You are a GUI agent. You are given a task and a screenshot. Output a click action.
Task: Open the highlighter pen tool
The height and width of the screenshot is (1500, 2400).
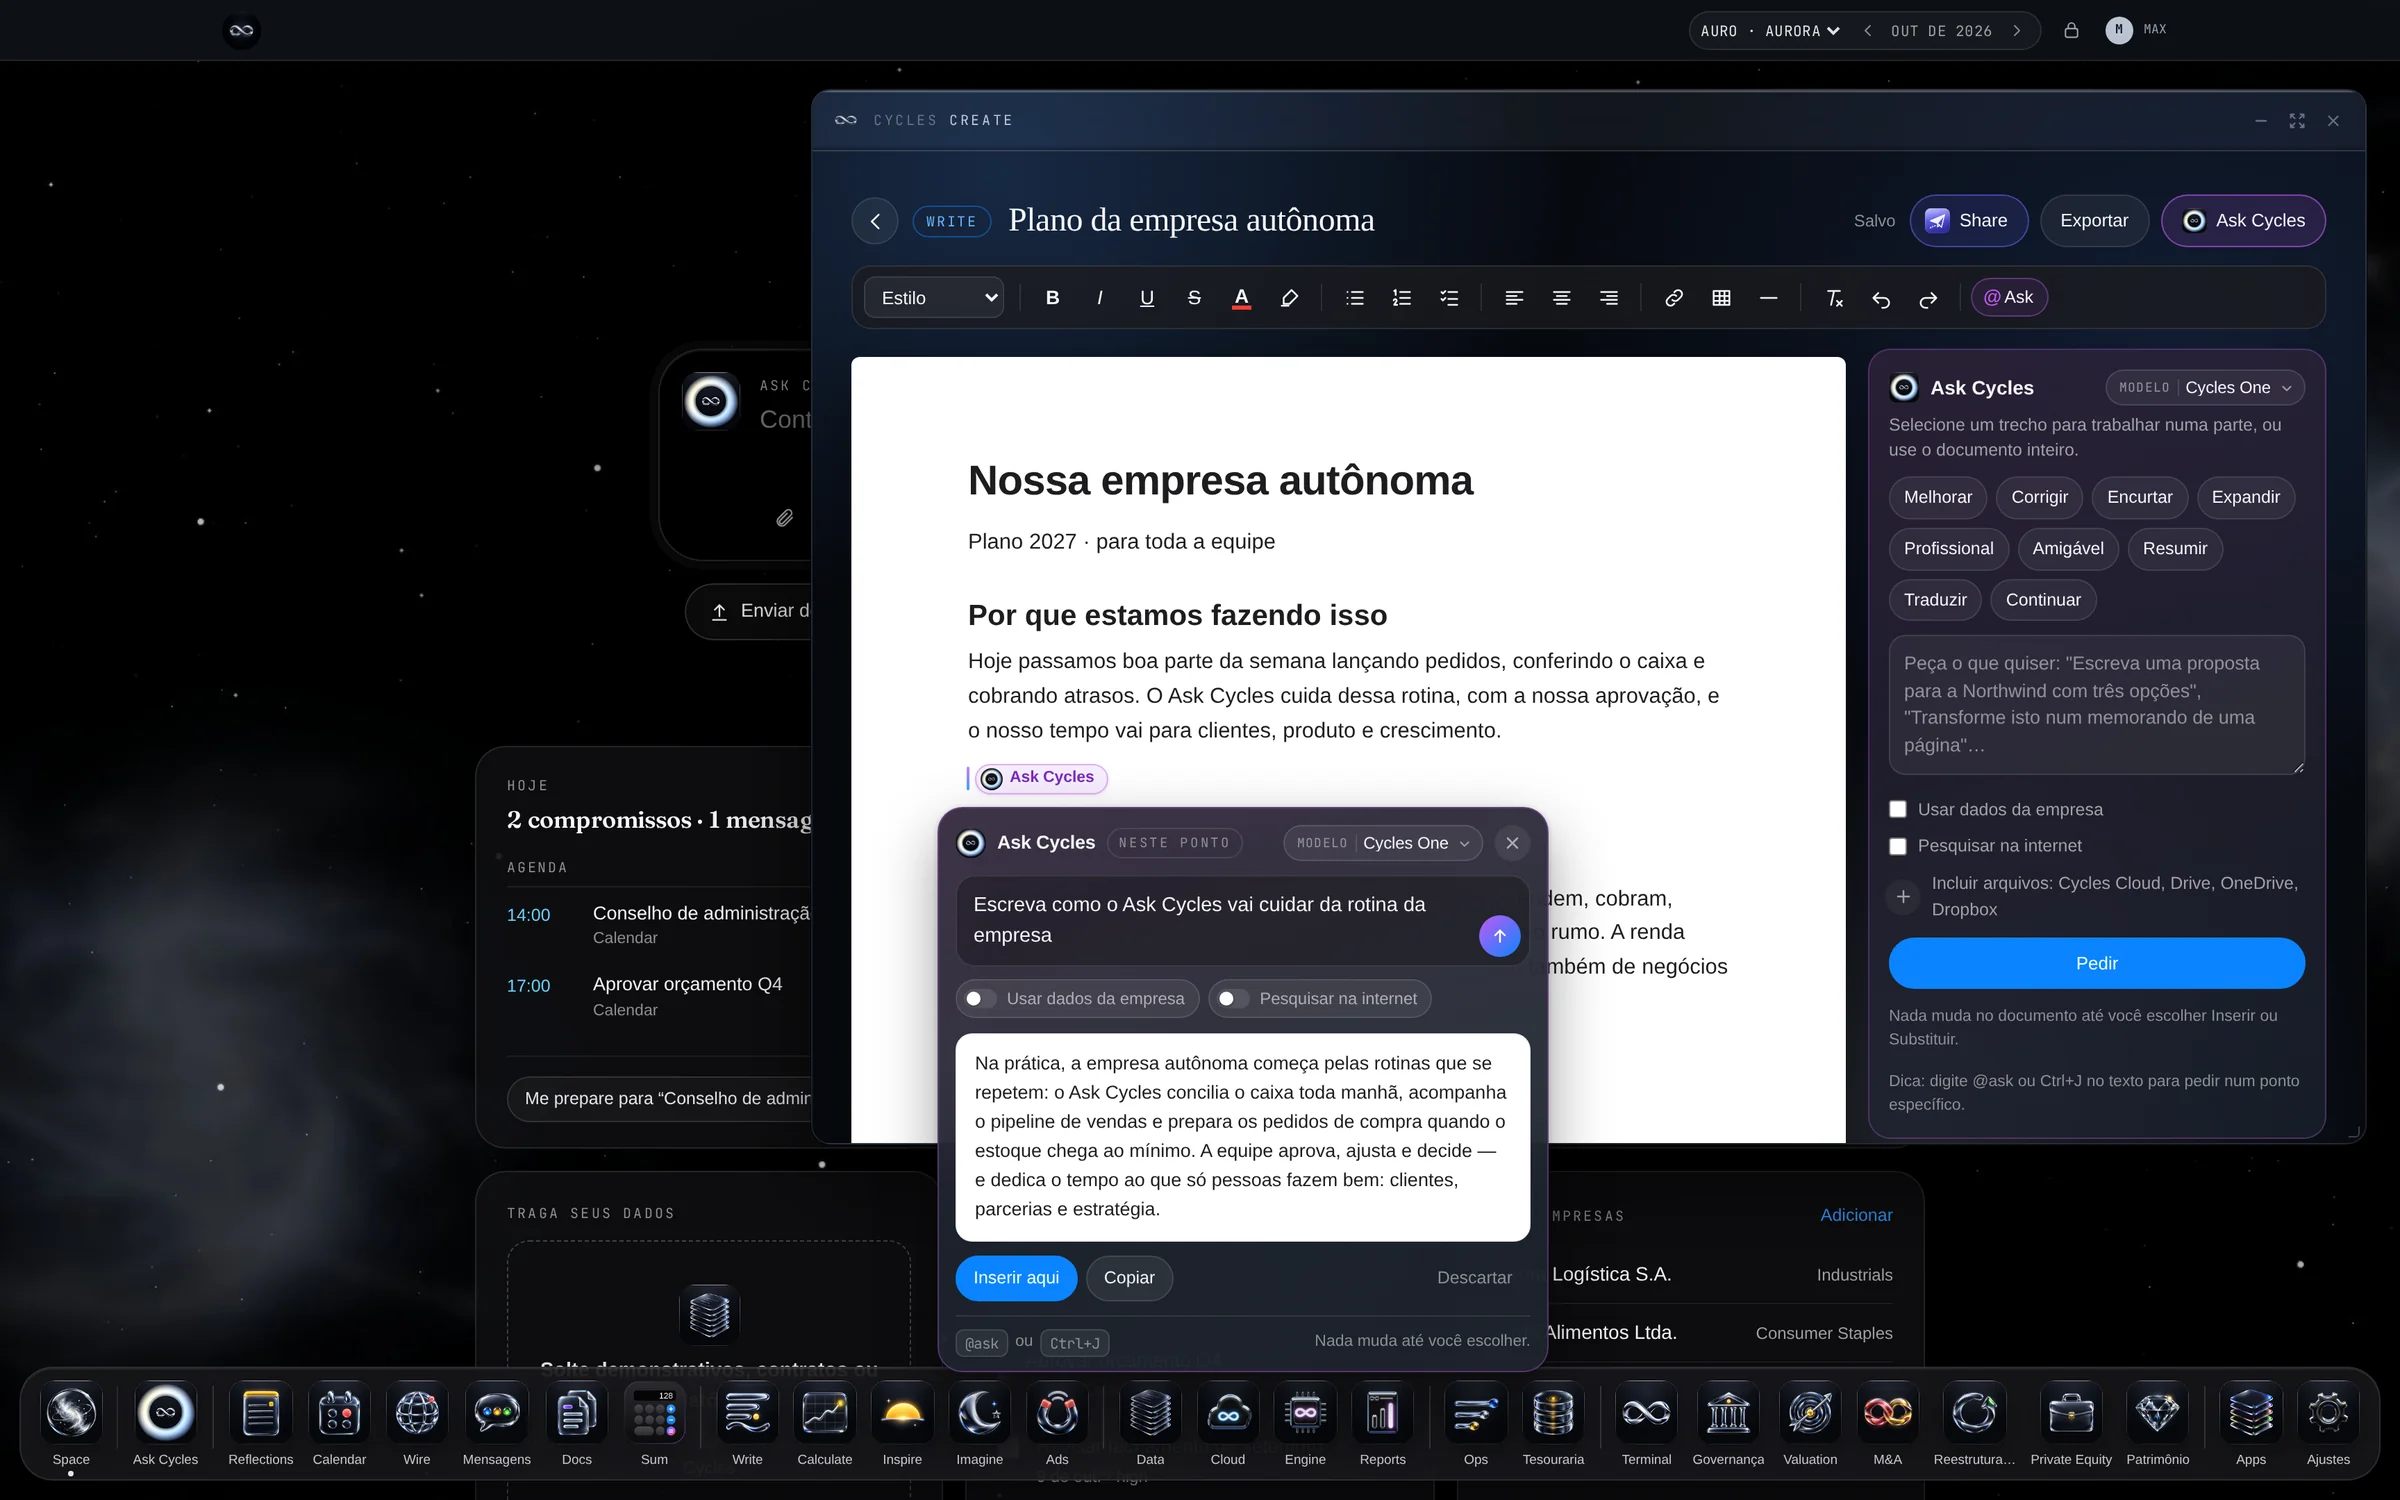pyautogui.click(x=1289, y=298)
